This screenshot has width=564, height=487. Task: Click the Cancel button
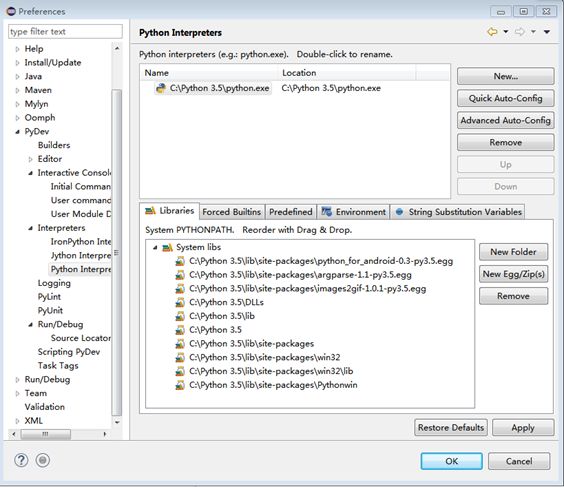(519, 461)
